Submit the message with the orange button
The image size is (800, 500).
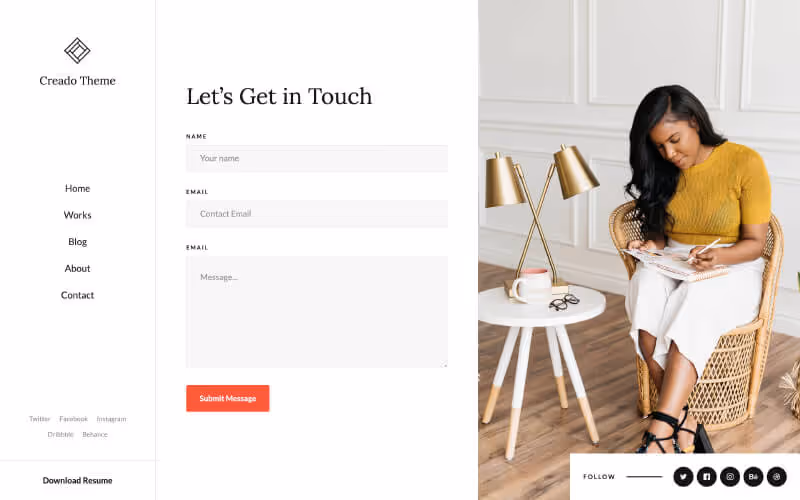coord(228,398)
